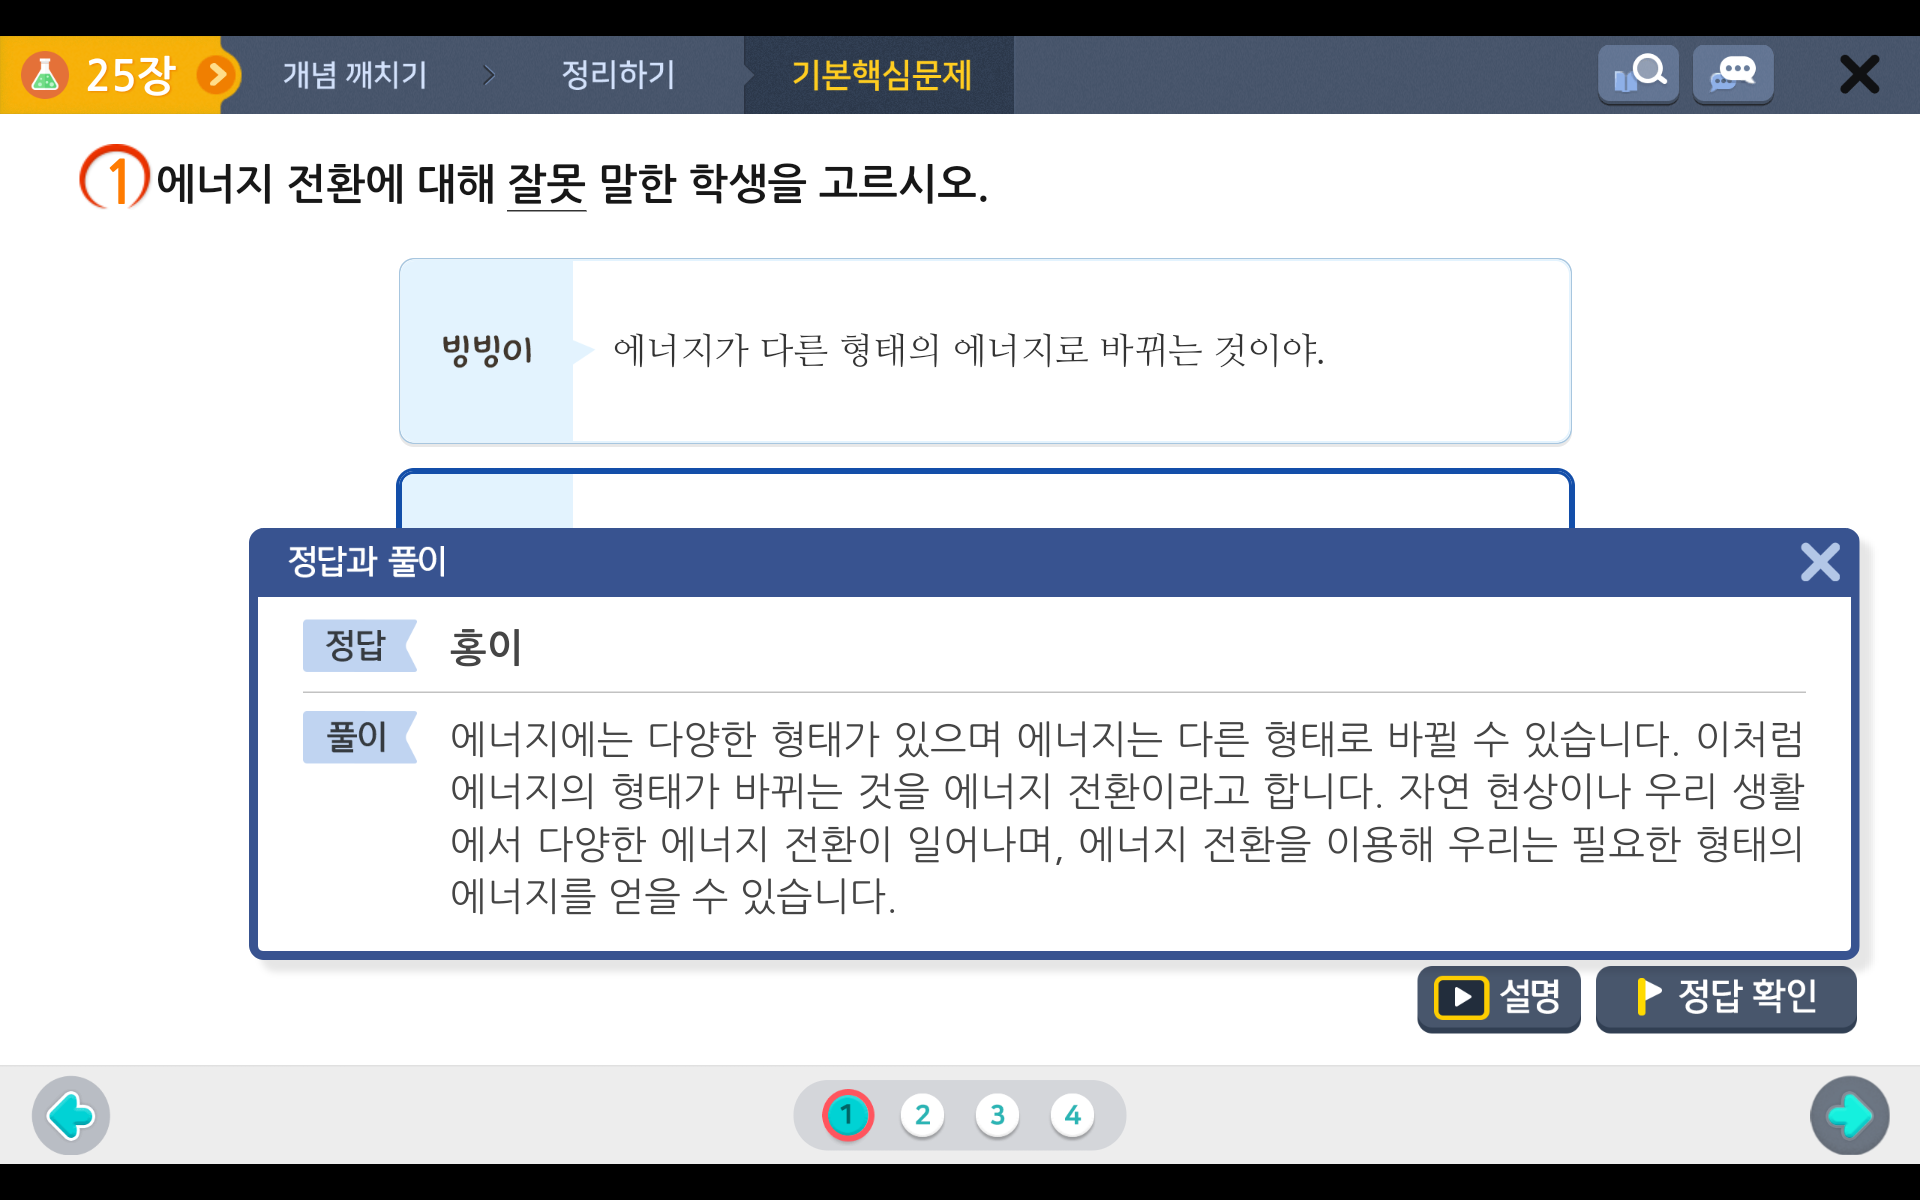Close the 정답과 풀이 popup
Image resolution: width=1920 pixels, height=1200 pixels.
(x=1819, y=562)
